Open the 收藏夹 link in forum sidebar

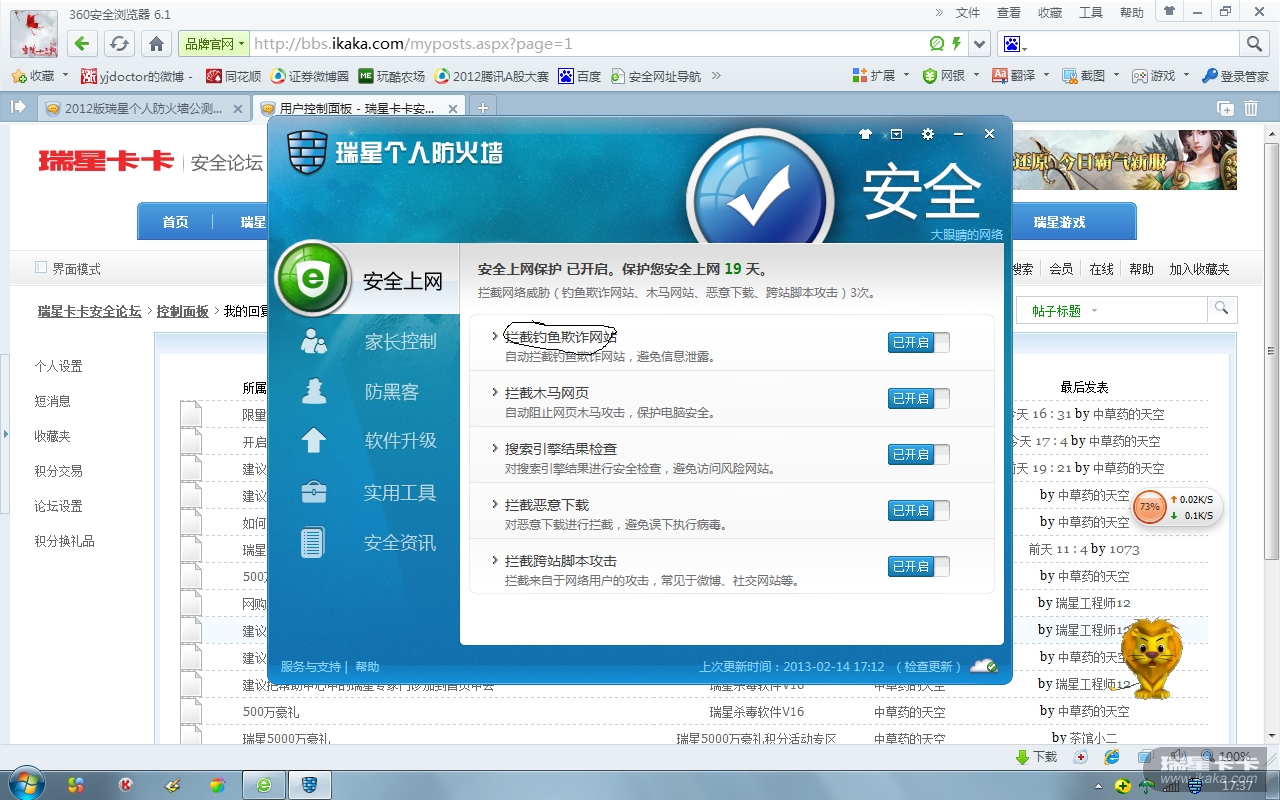click(x=52, y=436)
